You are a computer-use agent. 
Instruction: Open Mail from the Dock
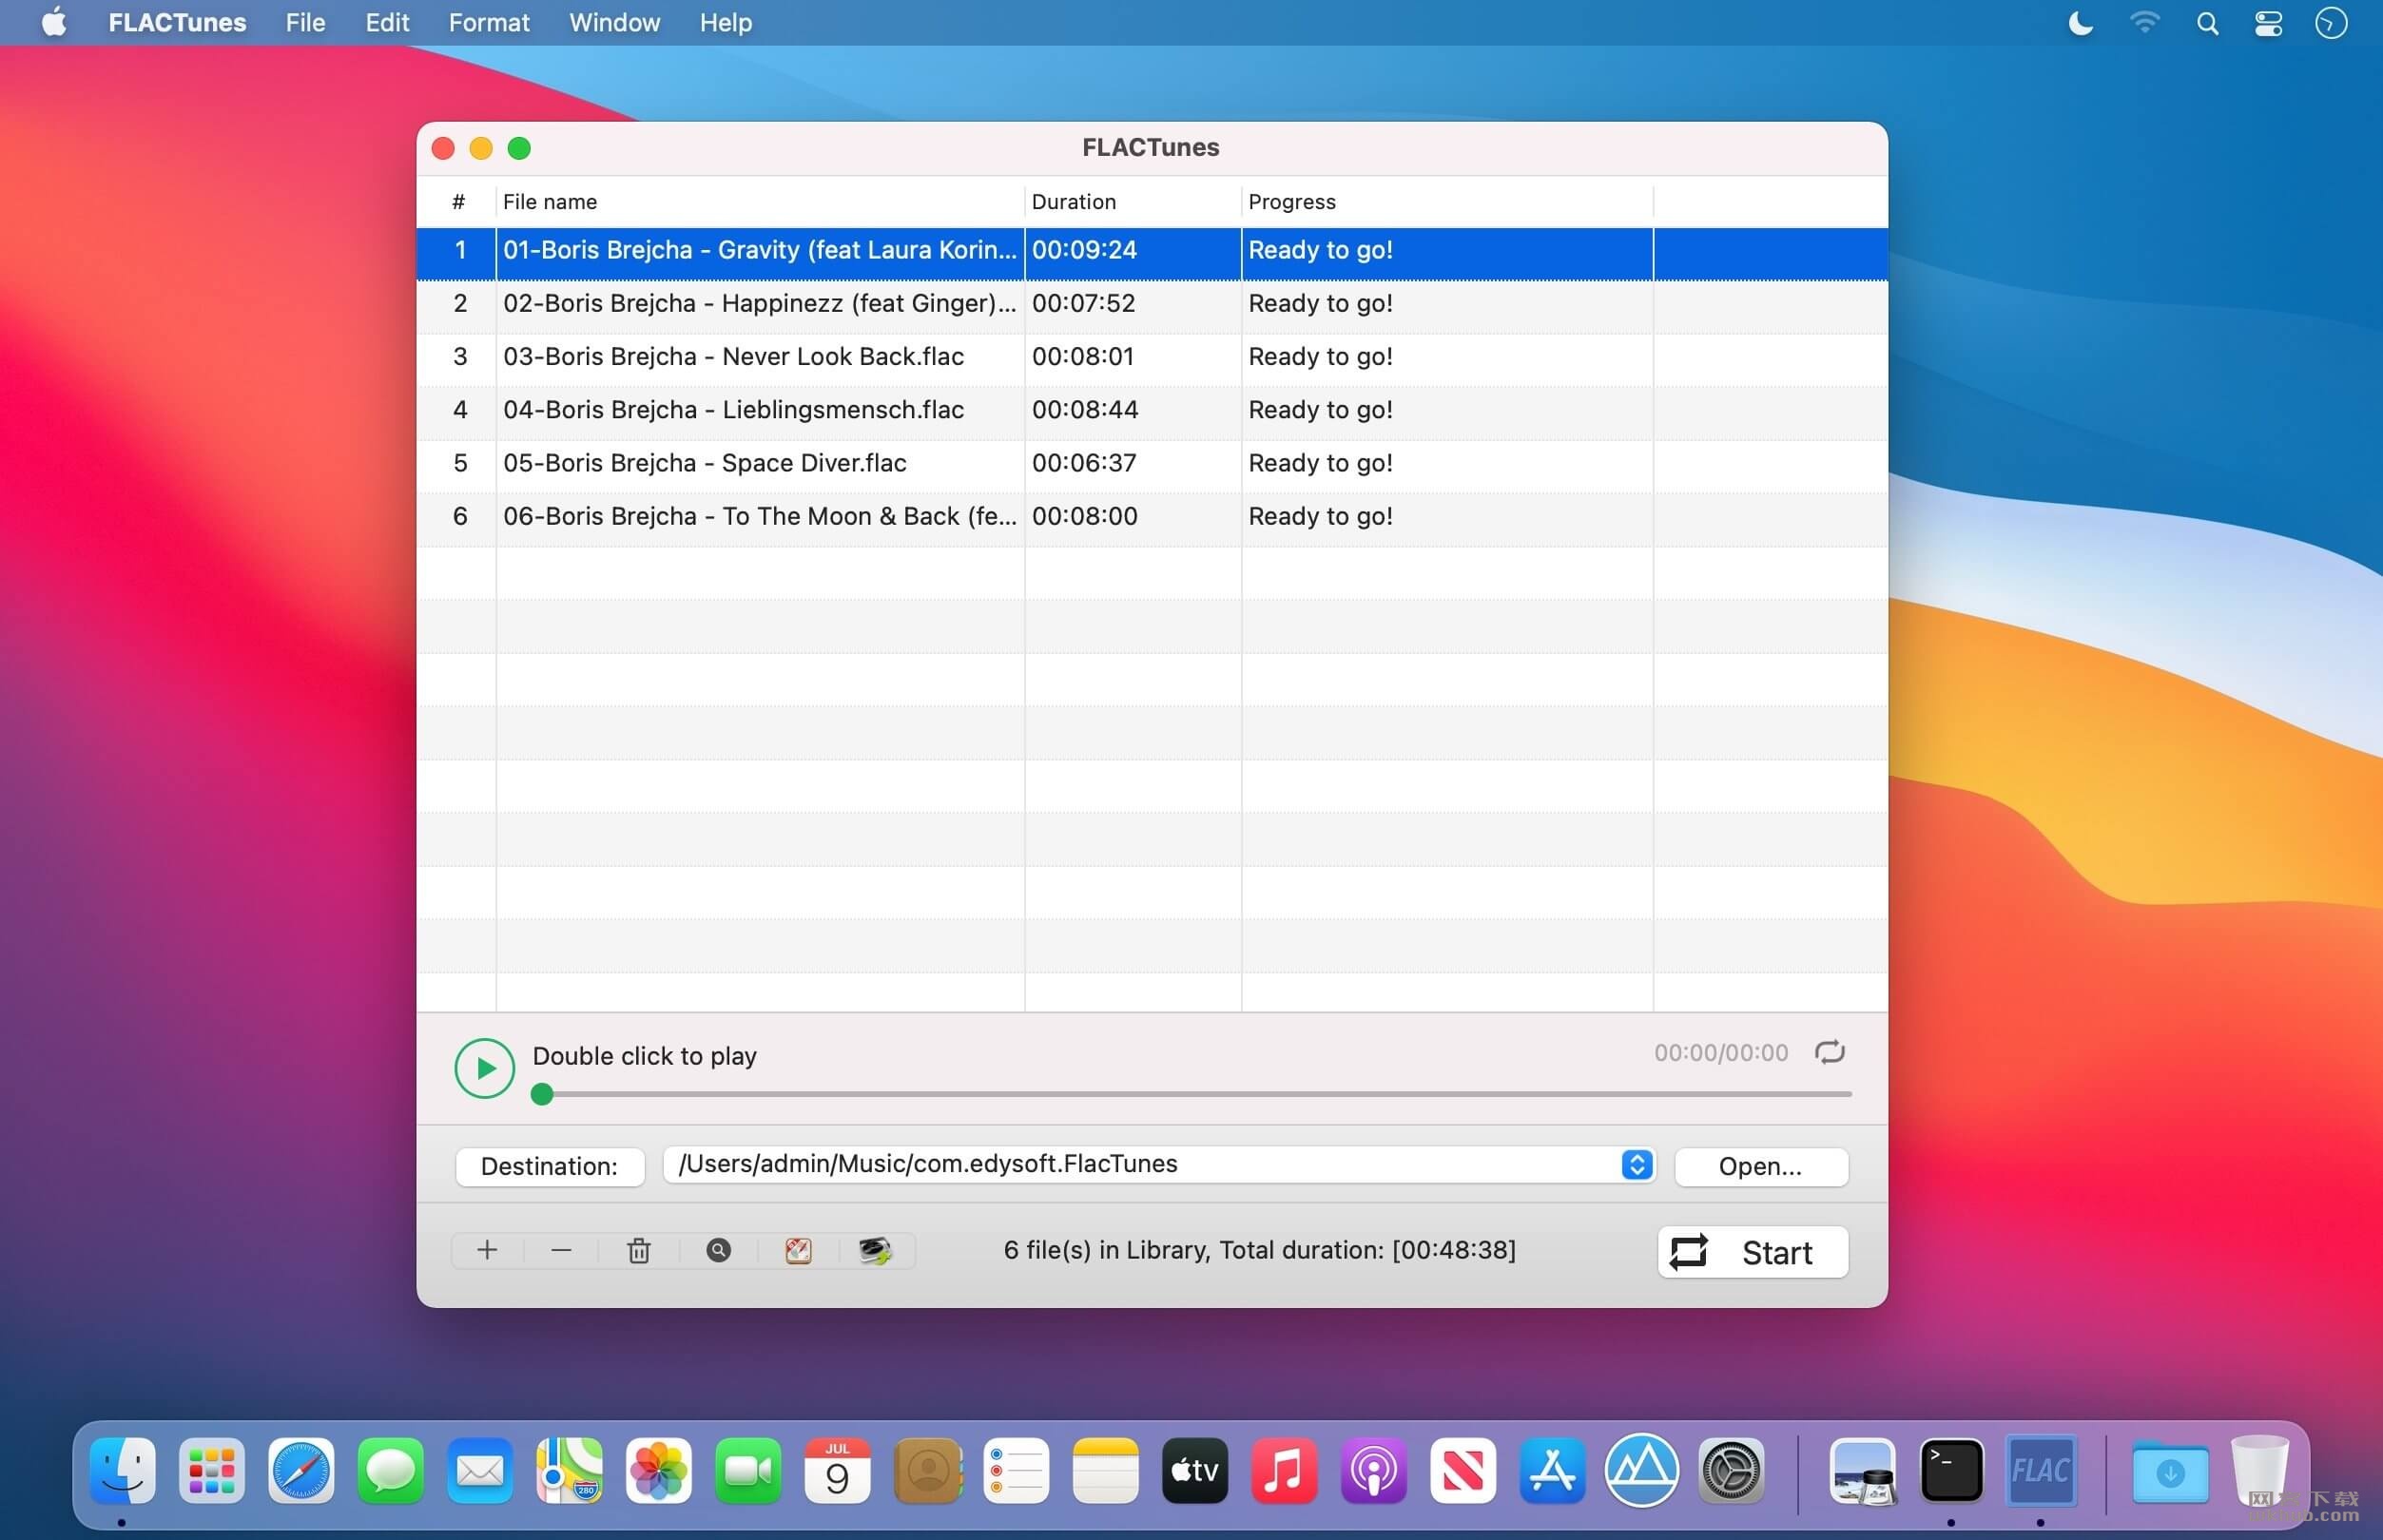click(480, 1470)
